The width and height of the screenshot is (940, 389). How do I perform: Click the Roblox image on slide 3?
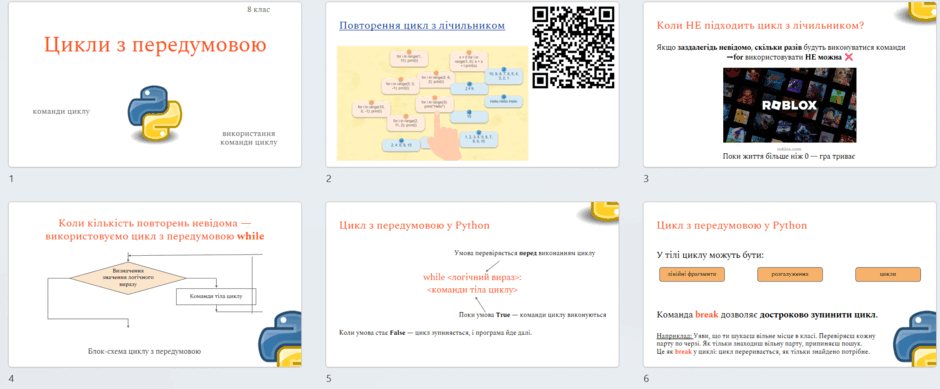790,105
